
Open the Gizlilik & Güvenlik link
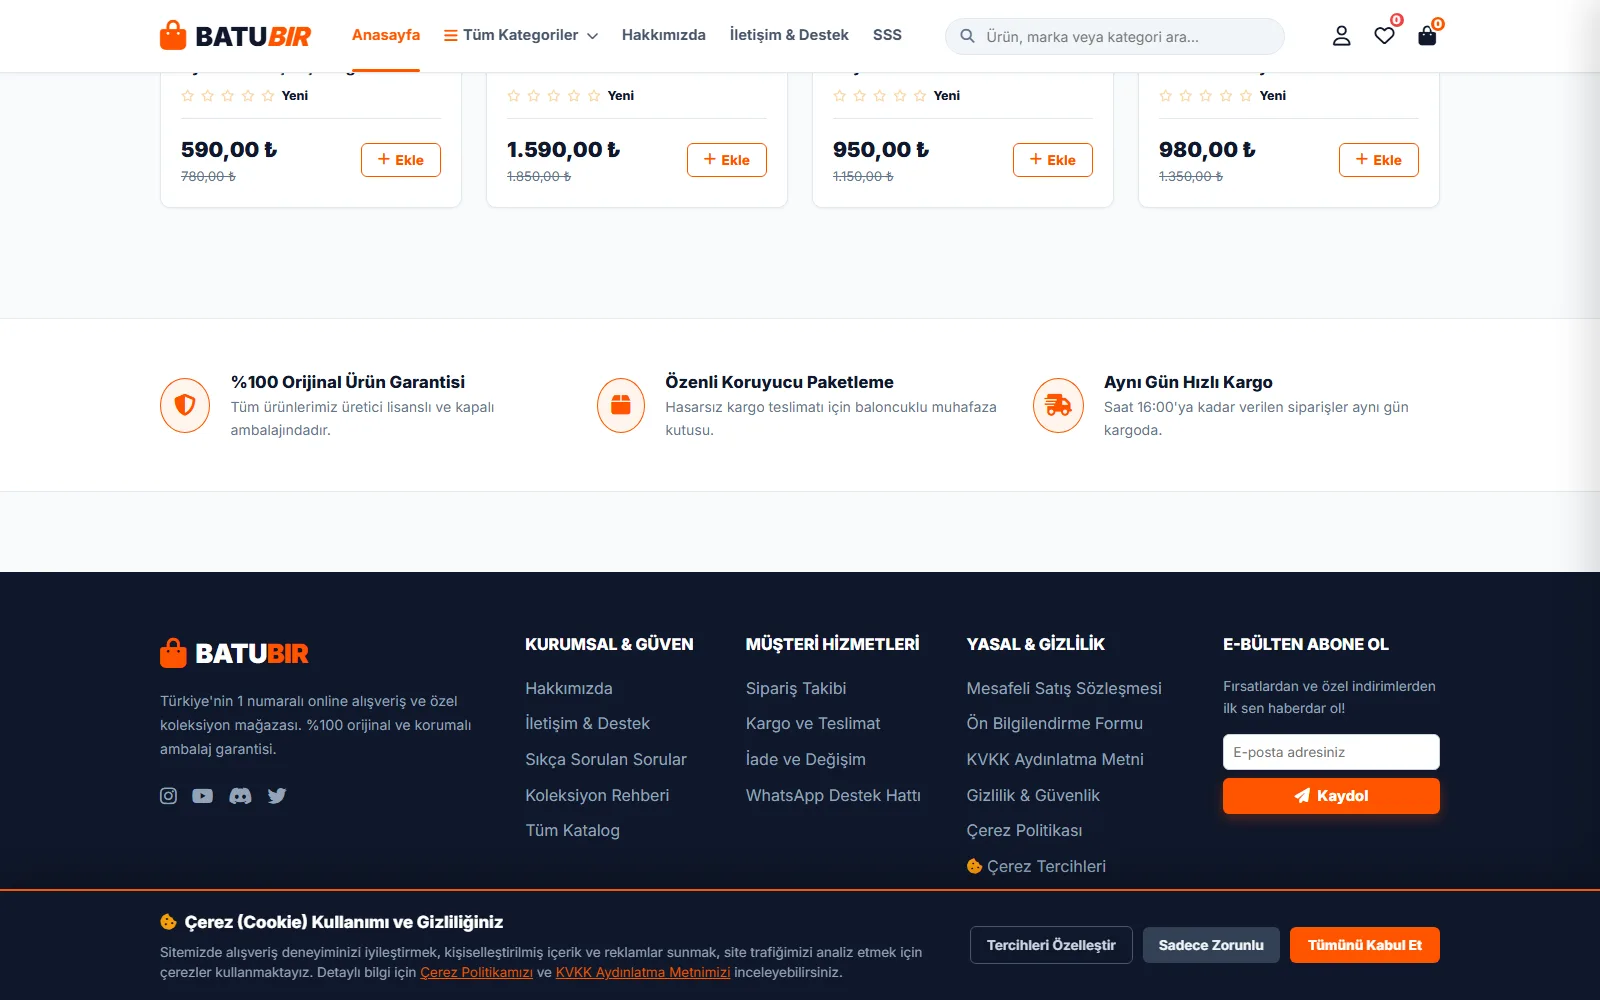(1033, 795)
